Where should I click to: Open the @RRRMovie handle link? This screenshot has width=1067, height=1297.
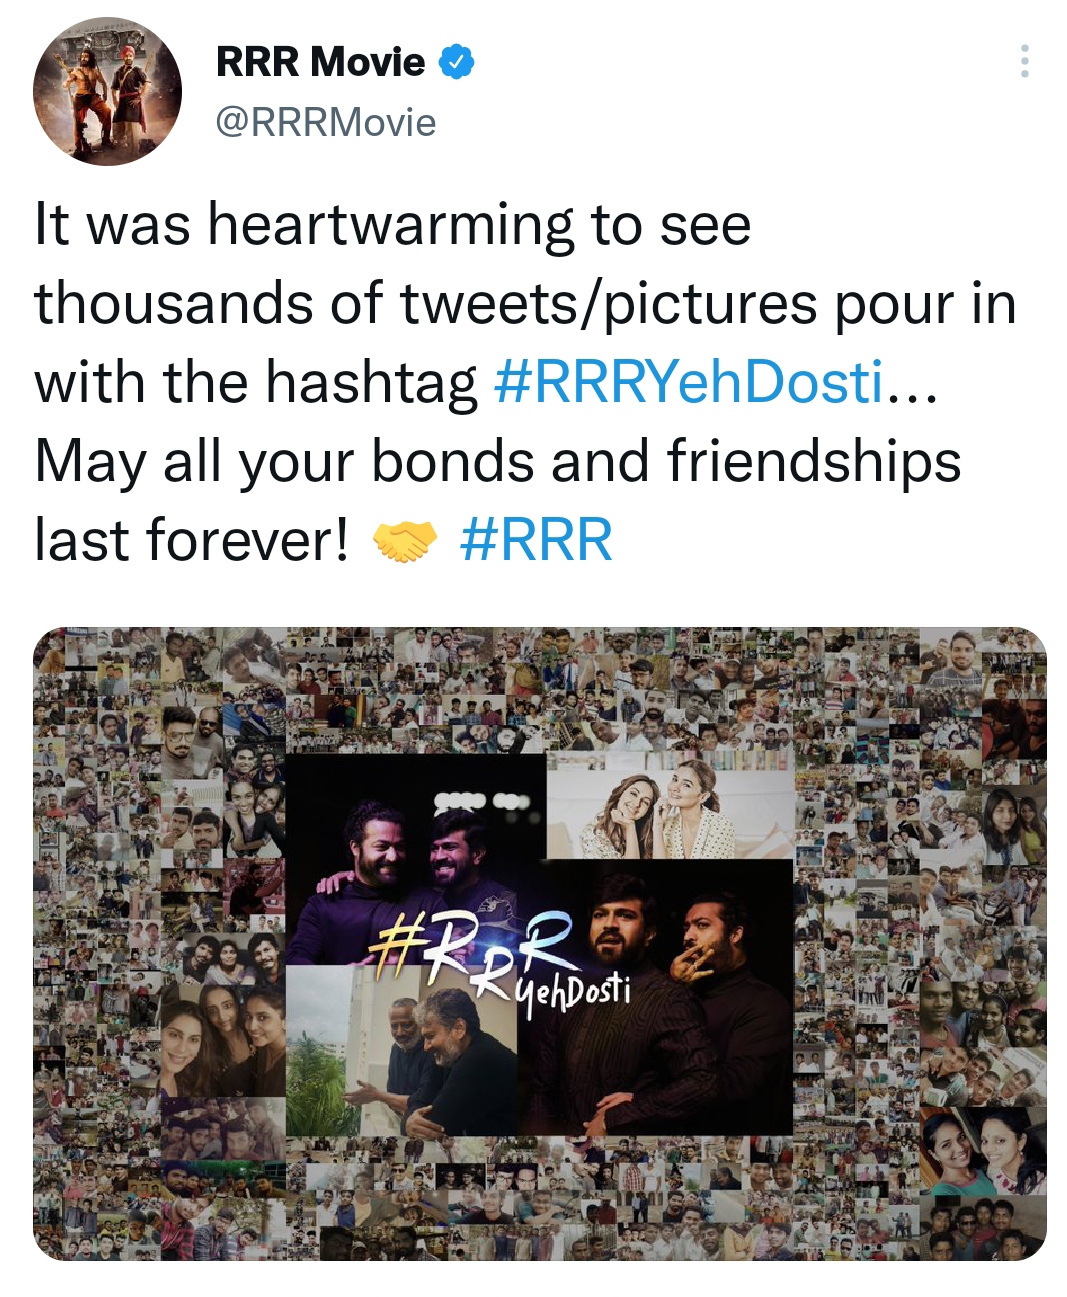point(326,123)
